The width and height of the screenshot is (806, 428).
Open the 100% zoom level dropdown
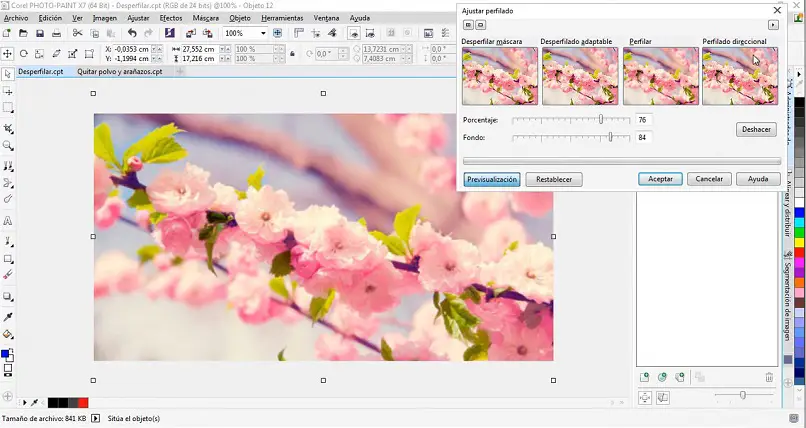coord(263,33)
